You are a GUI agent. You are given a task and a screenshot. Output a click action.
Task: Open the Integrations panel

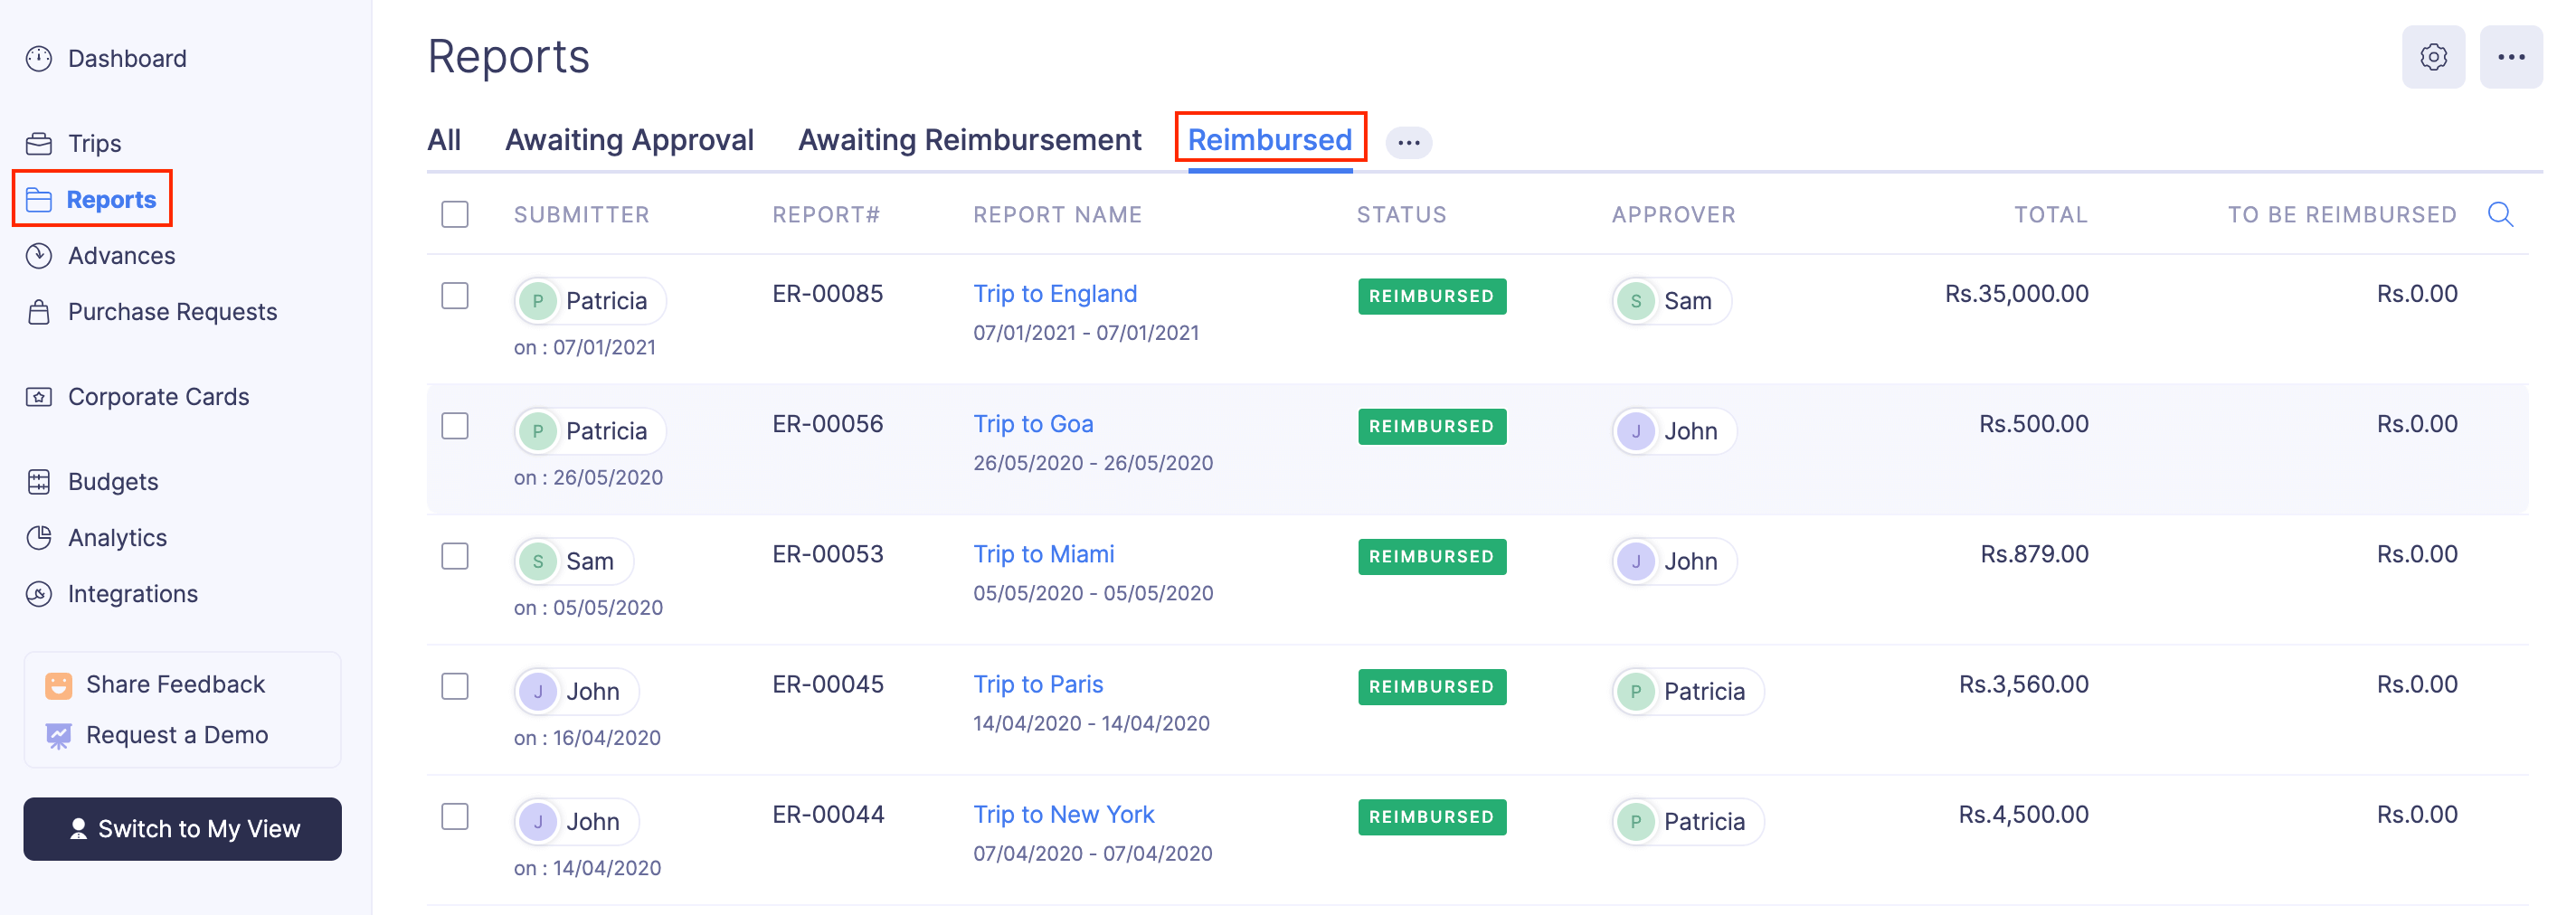coord(132,593)
